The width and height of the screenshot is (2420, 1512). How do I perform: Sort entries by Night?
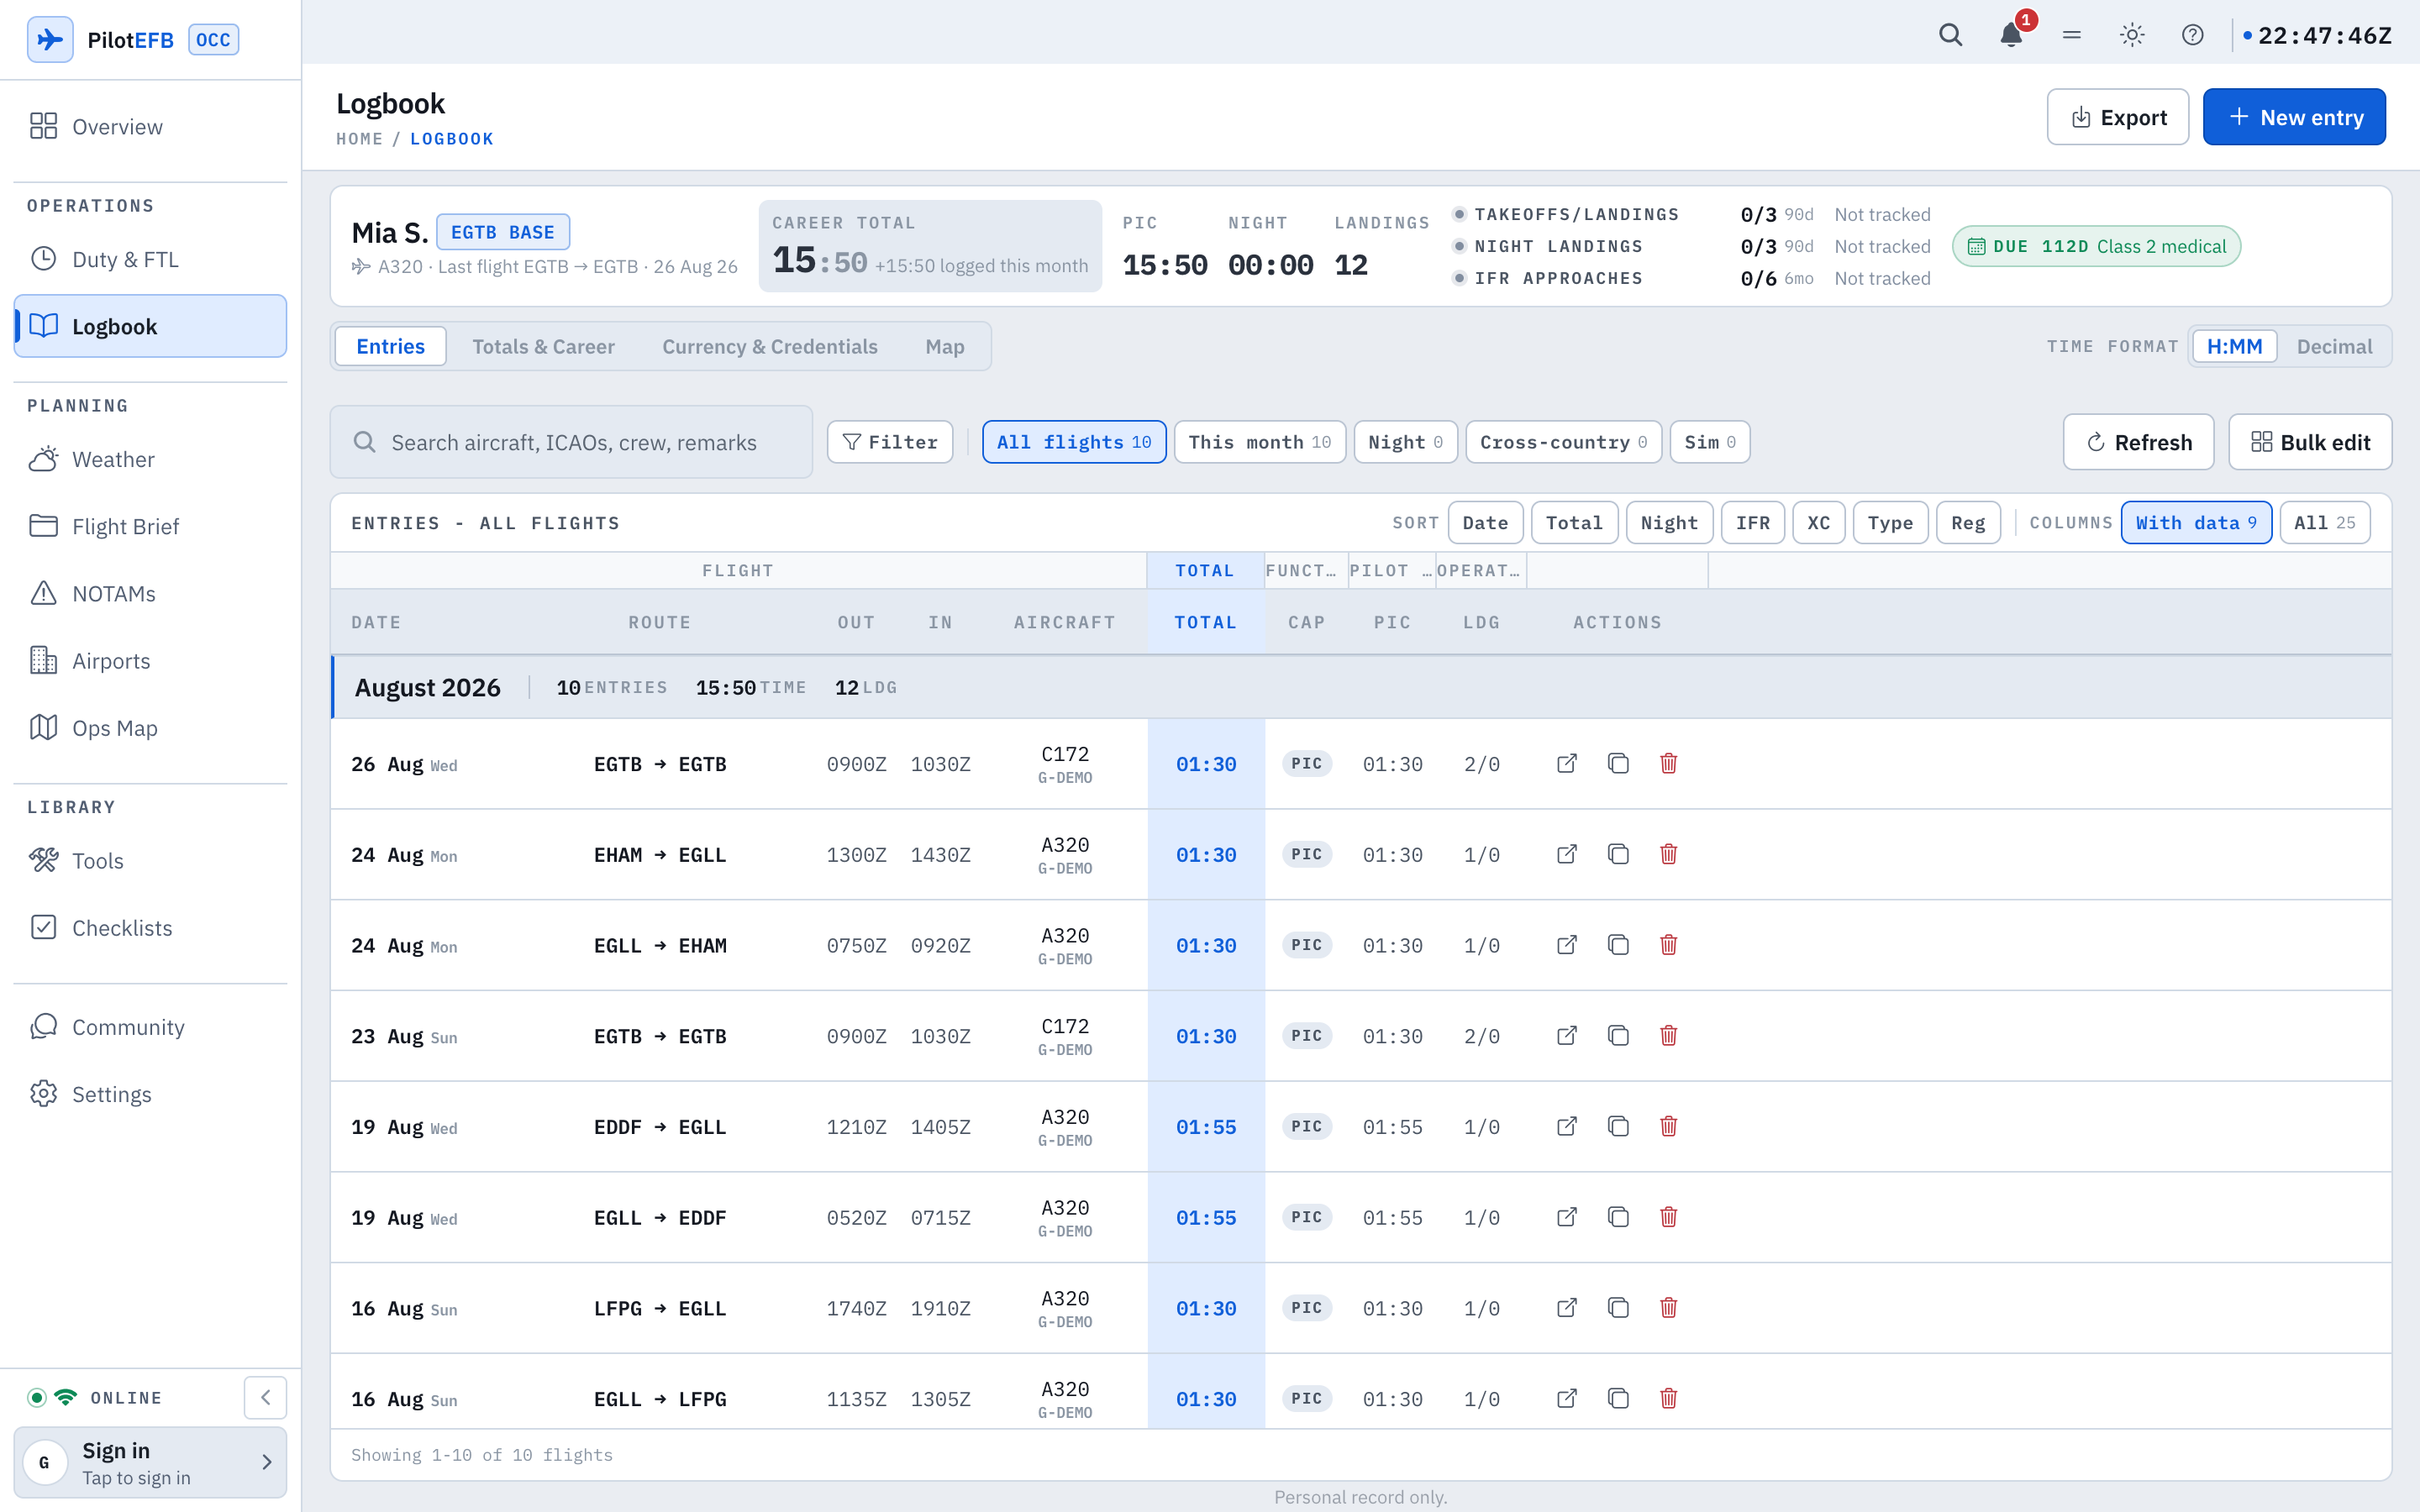(1669, 523)
